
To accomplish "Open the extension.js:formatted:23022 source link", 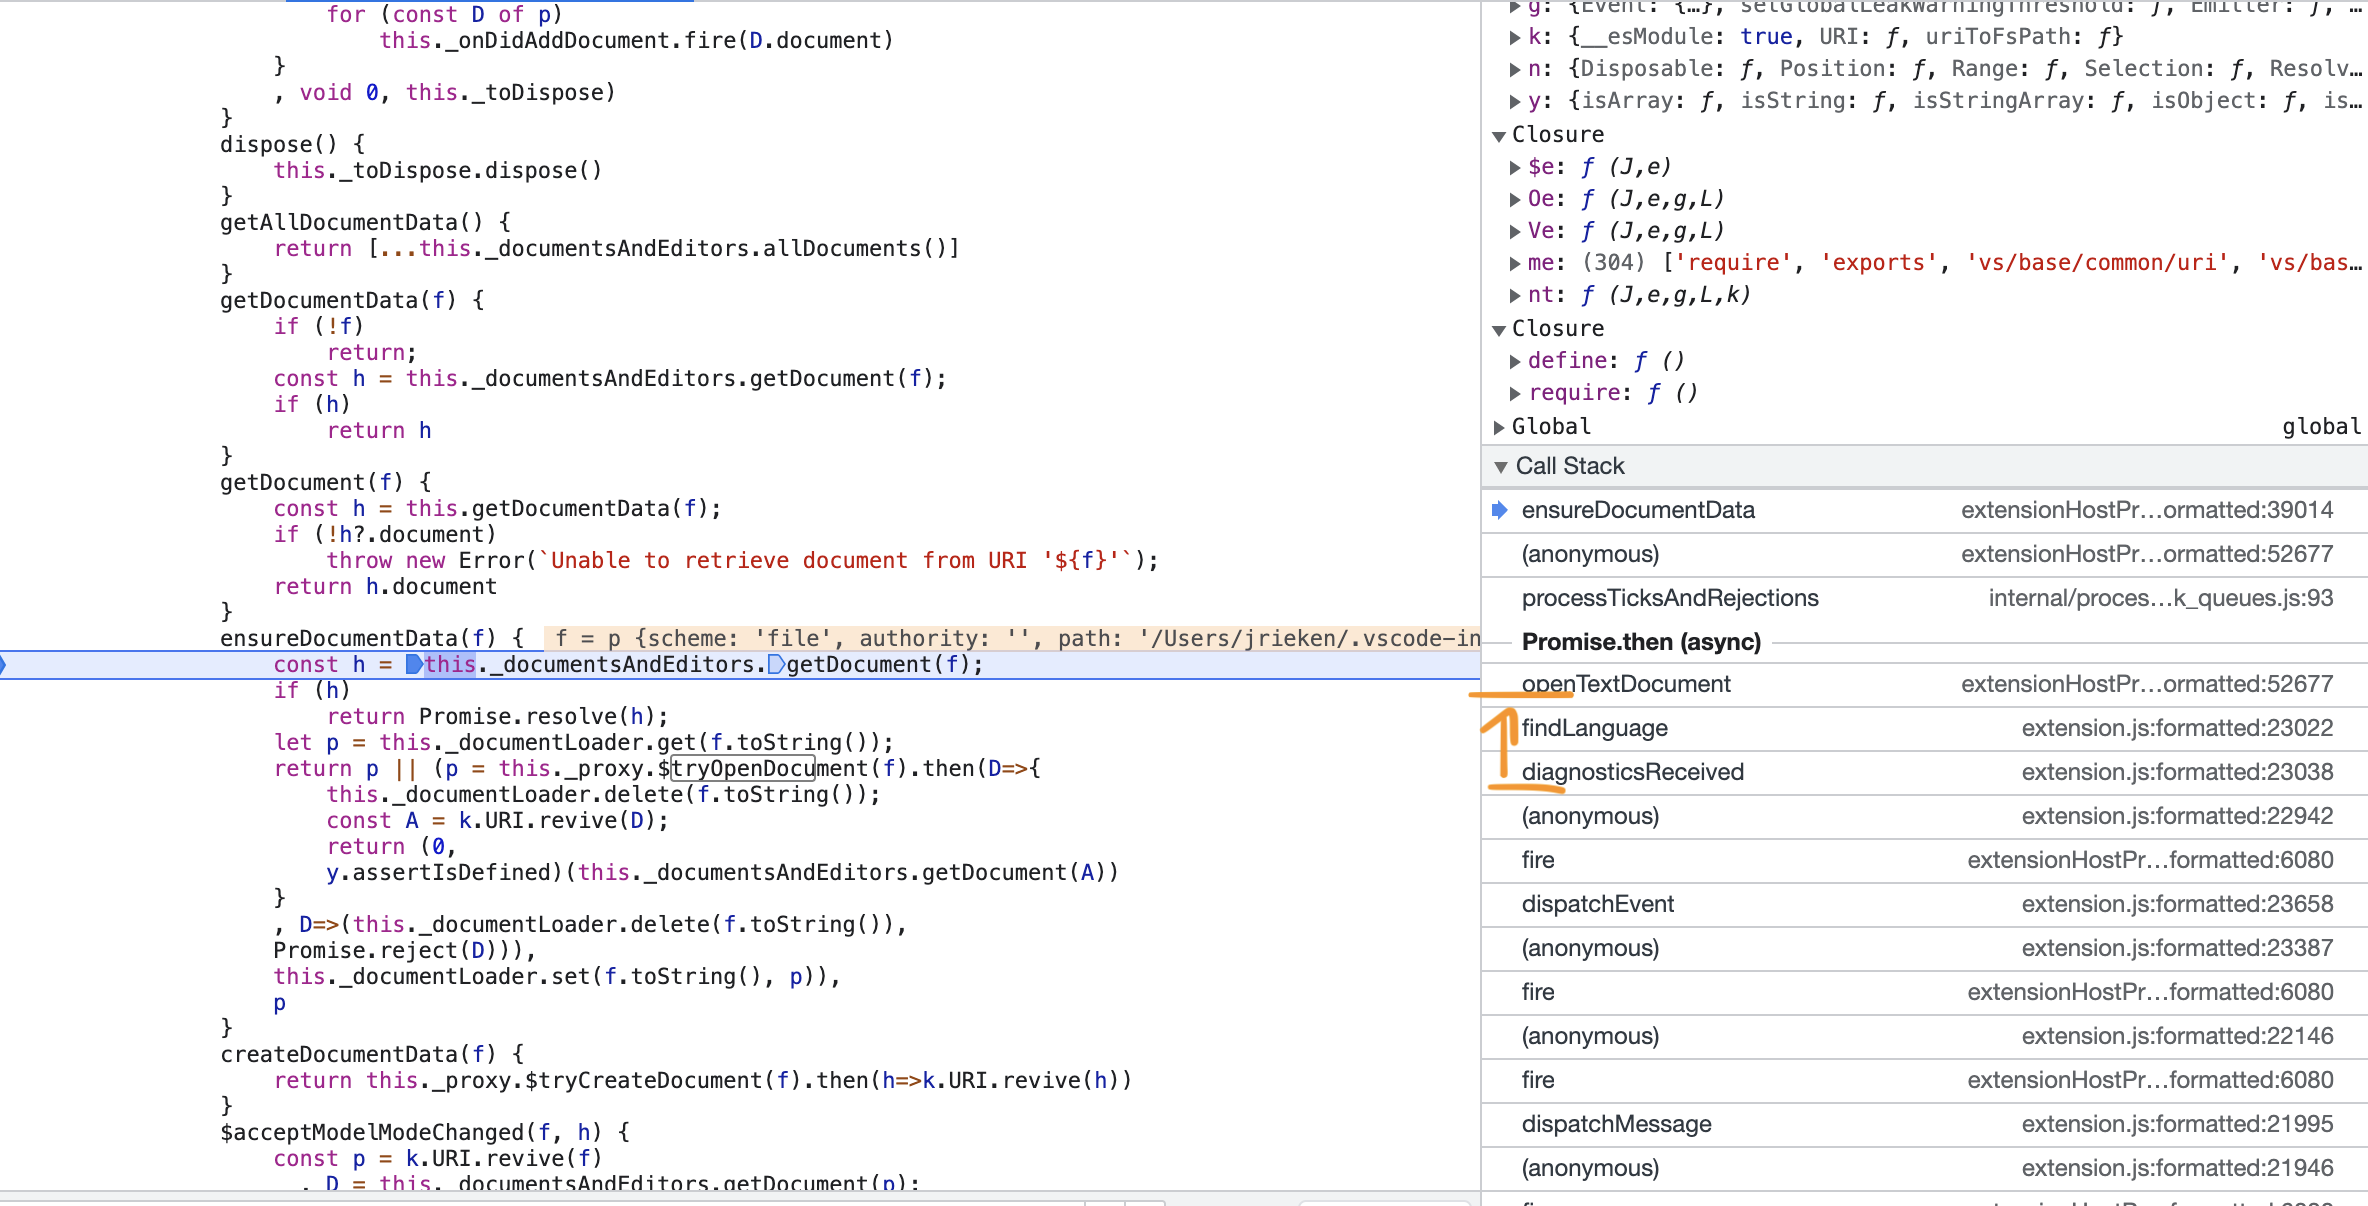I will 2179,727.
